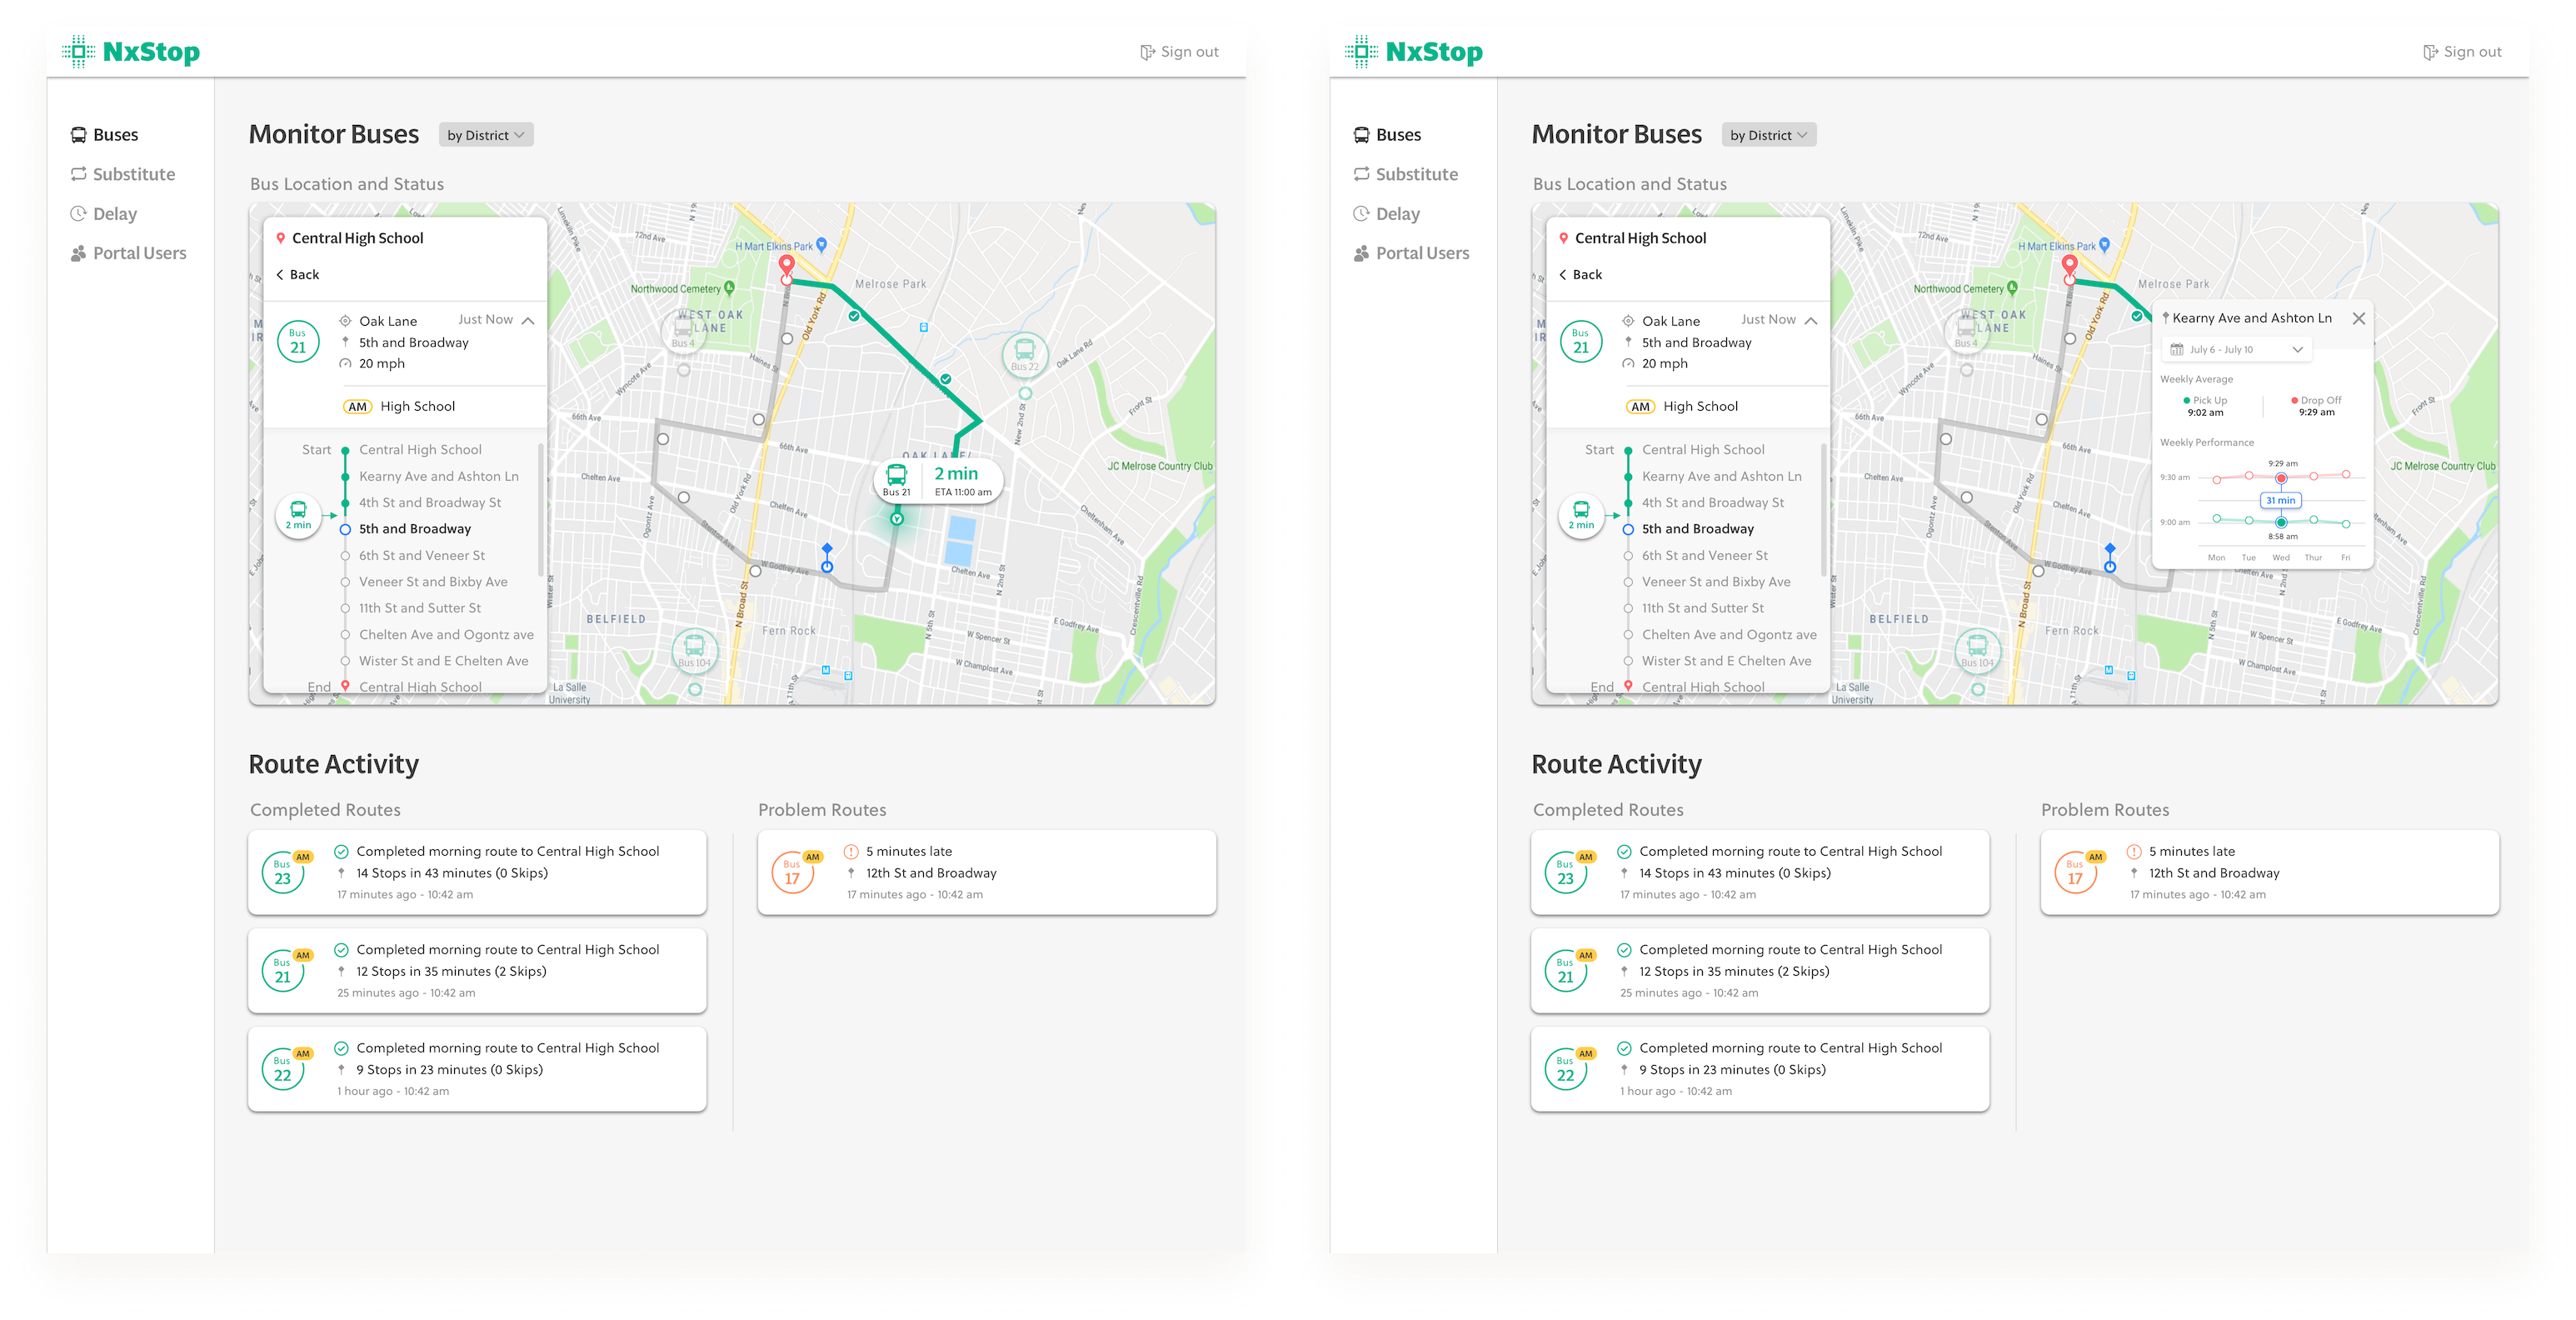Collapse Bus 21 details chevron in left panel
This screenshot has width=2576, height=1320.
coord(528,321)
